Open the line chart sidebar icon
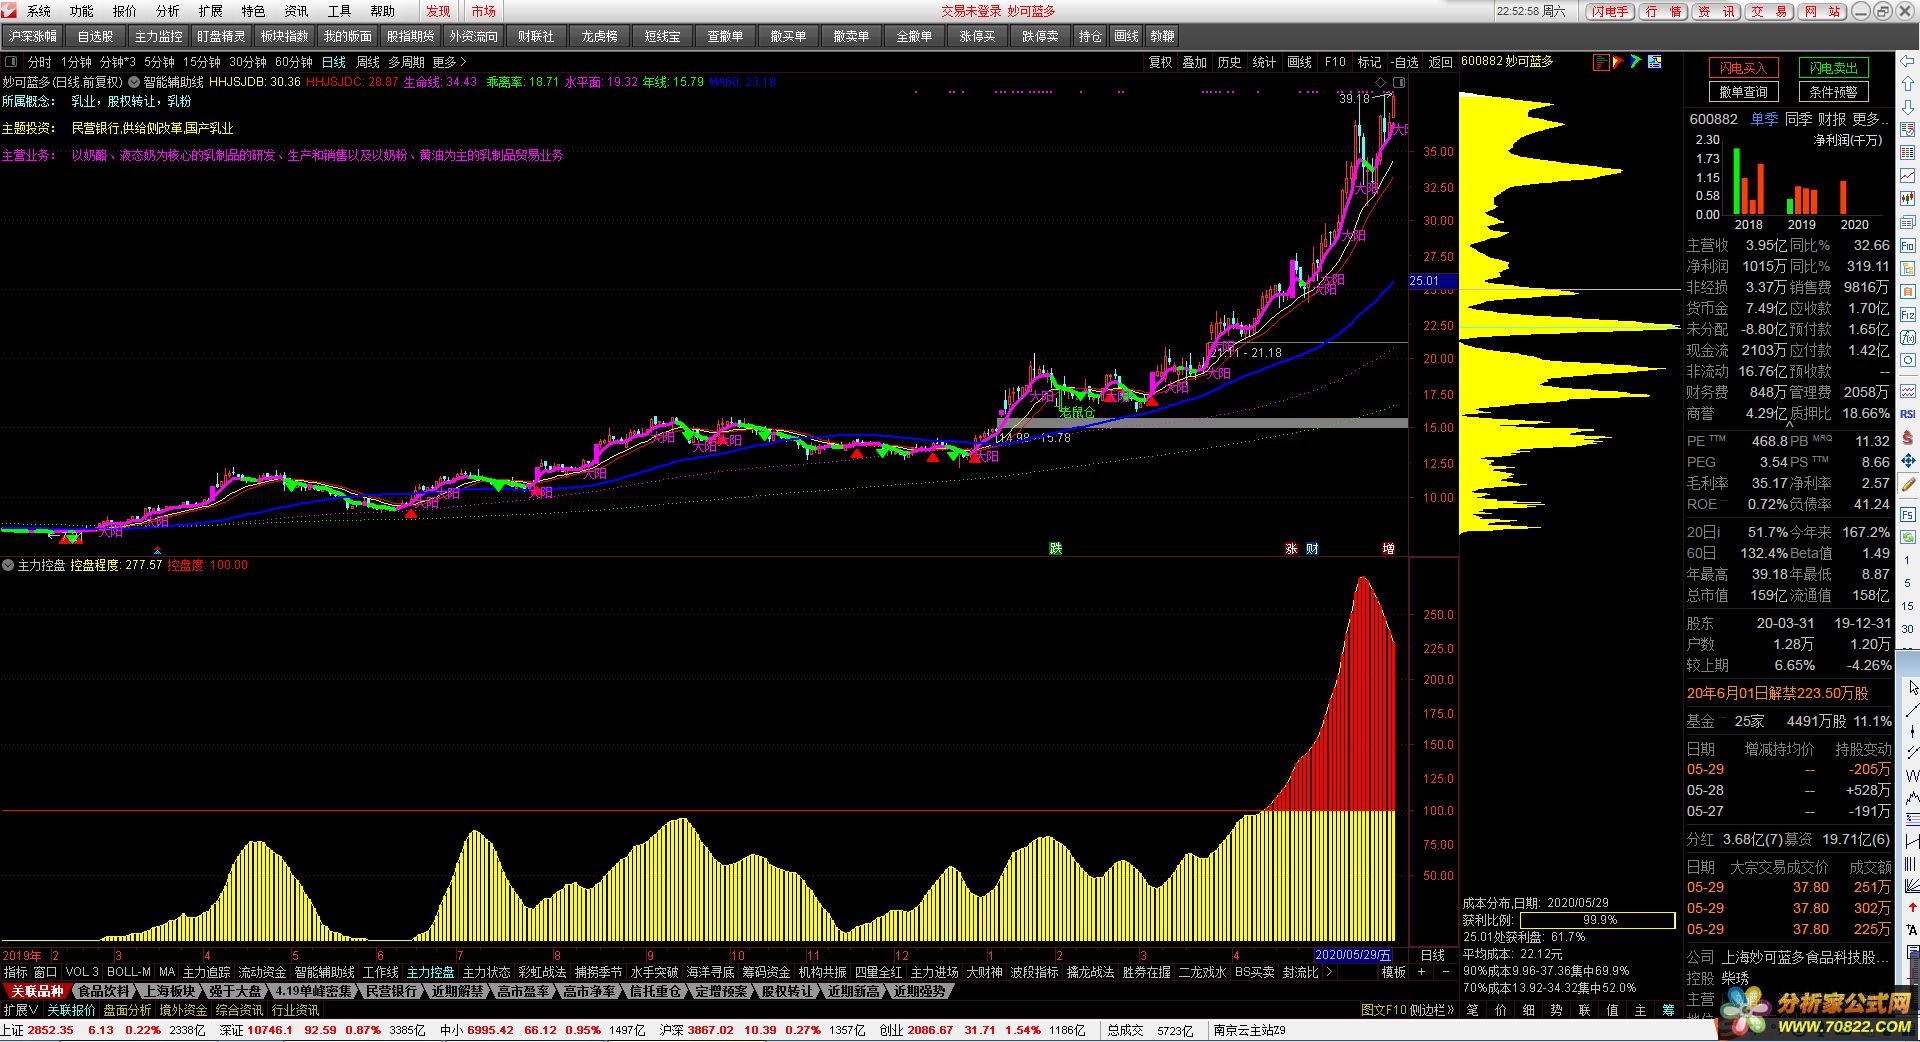Image resolution: width=1920 pixels, height=1042 pixels. coord(1908,176)
